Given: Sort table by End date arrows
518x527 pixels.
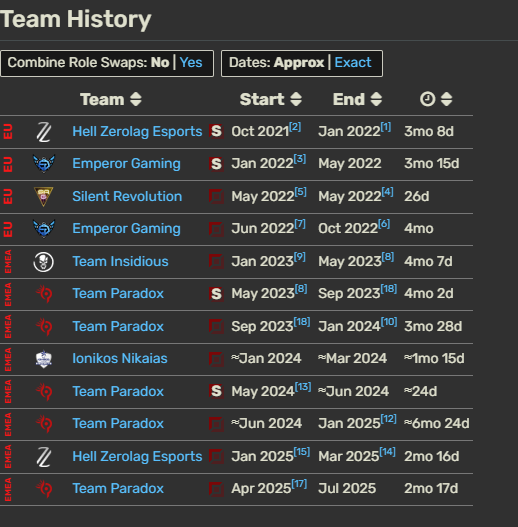Looking at the screenshot, I should [x=376, y=99].
